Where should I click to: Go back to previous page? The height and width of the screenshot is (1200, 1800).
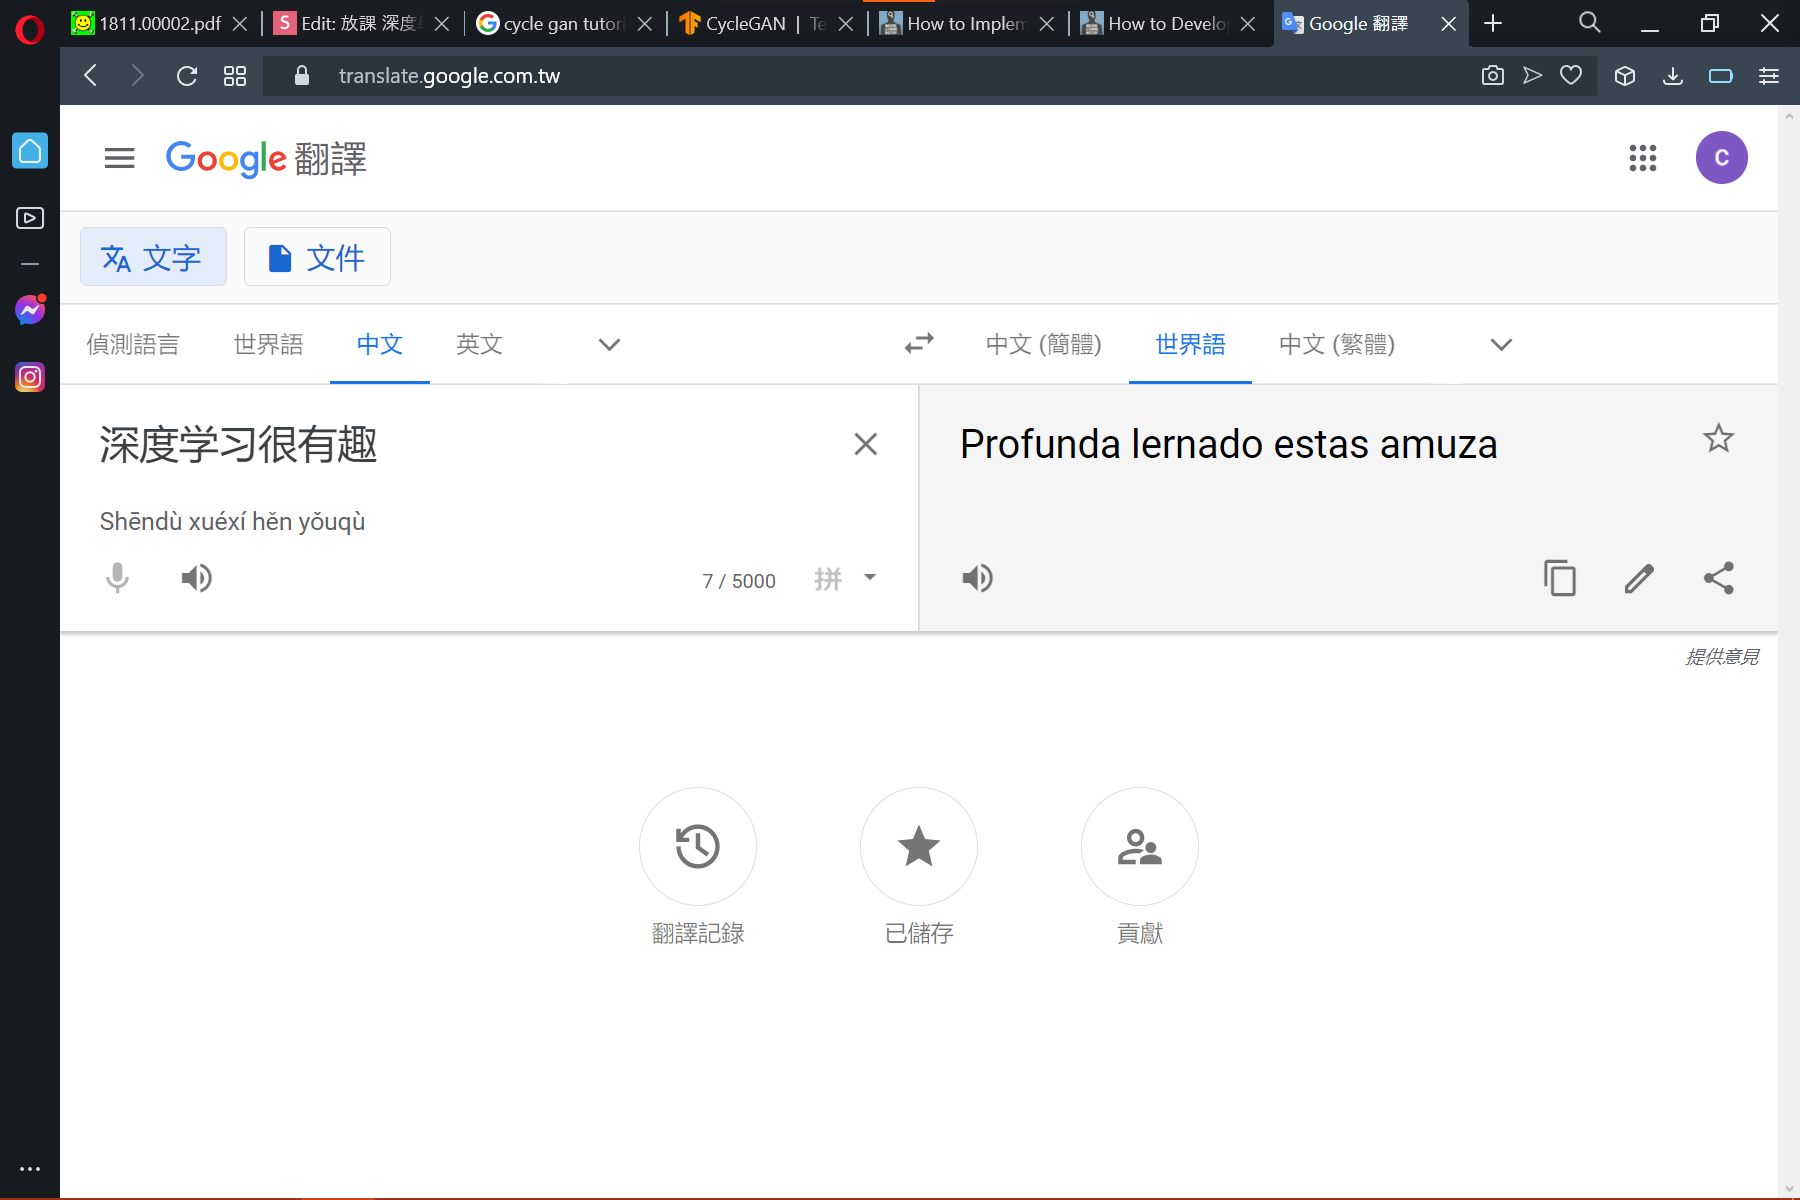(91, 76)
